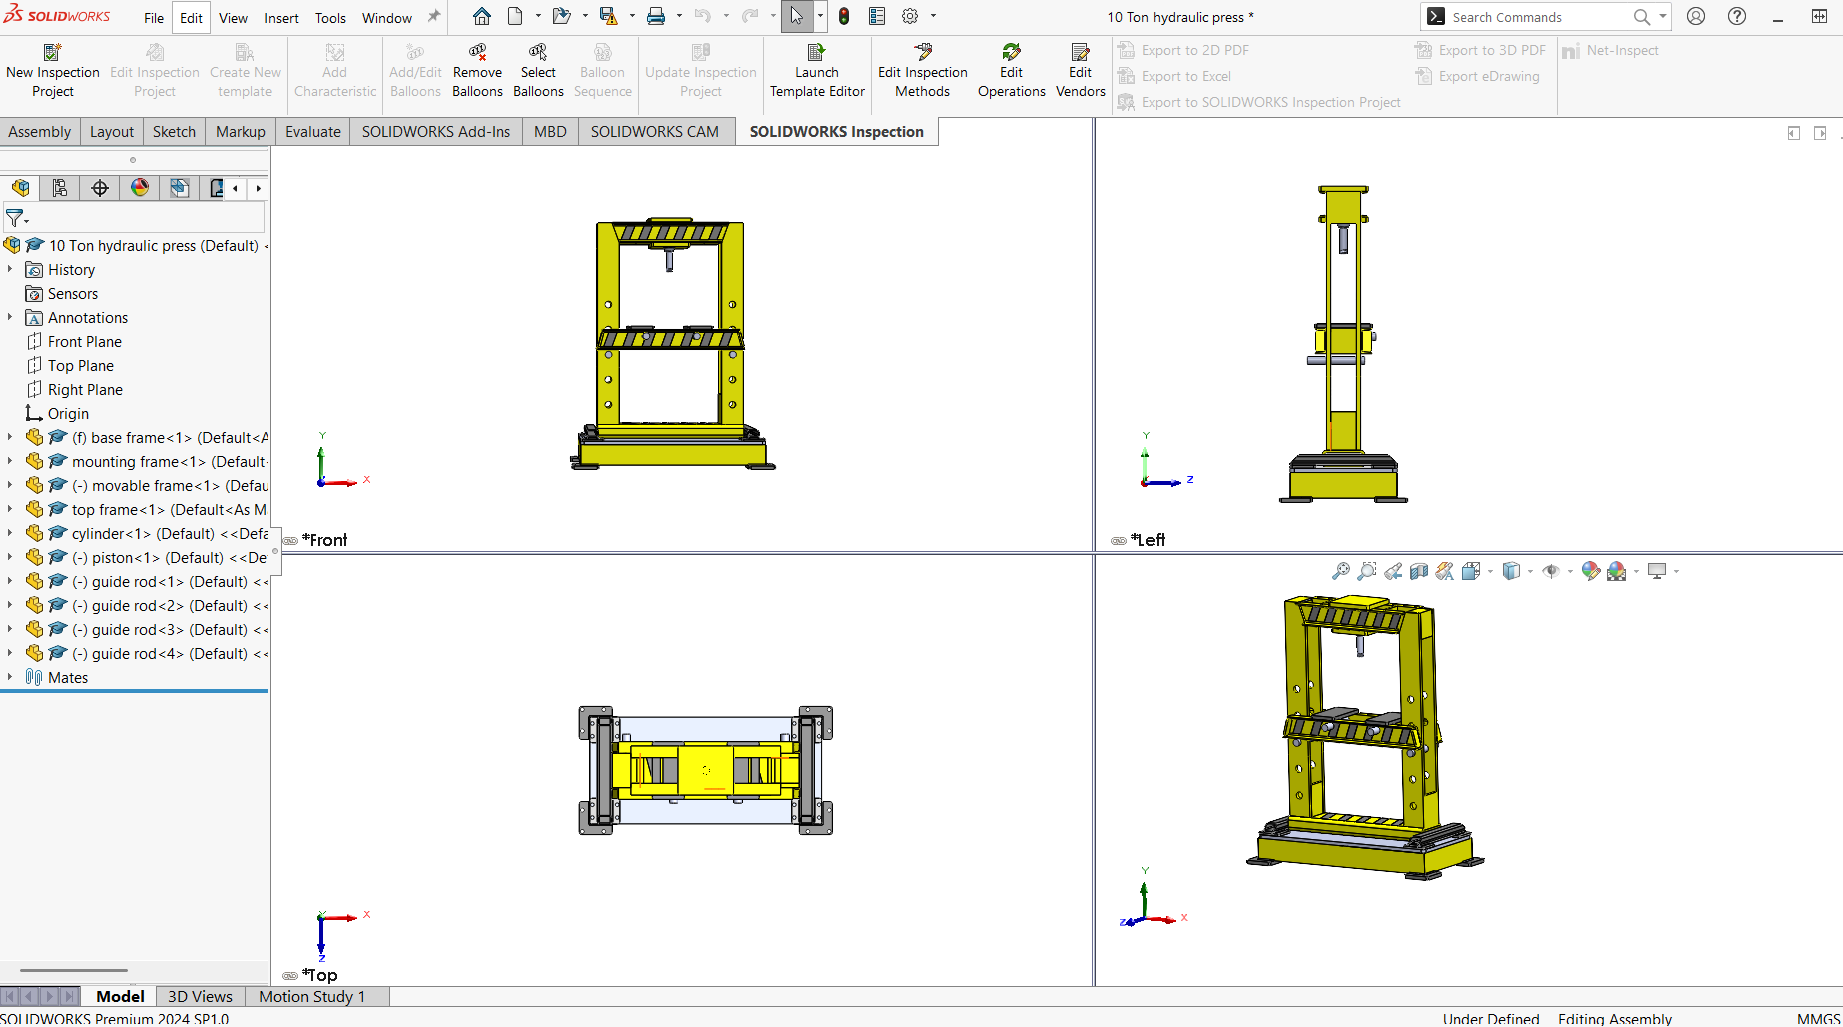Click the Zoom to Fit magnifier icon
Image resolution: width=1843 pixels, height=1027 pixels.
(1341, 571)
